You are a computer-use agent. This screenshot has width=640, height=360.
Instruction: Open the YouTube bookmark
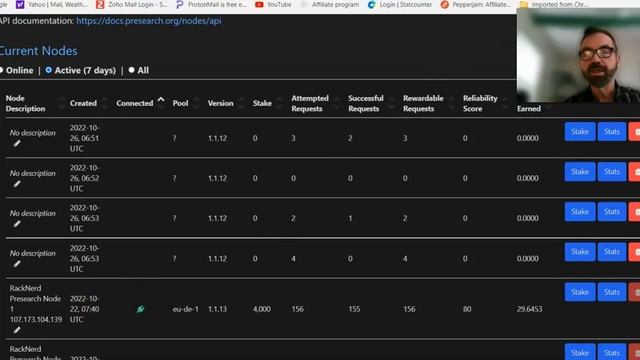click(x=273, y=4)
